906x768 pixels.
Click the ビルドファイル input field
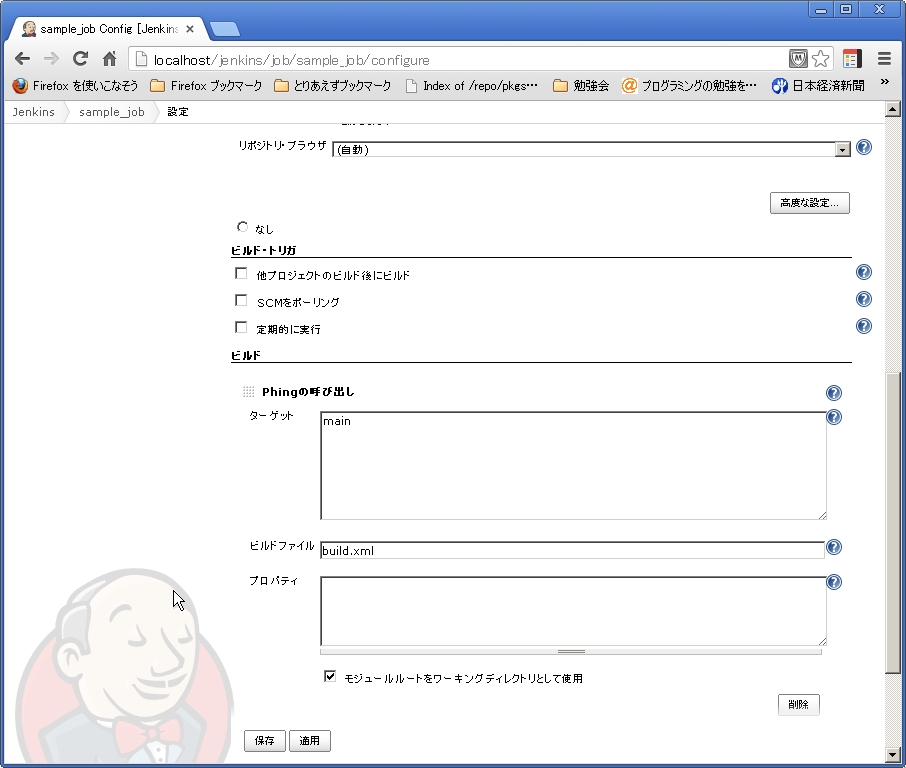pos(572,550)
